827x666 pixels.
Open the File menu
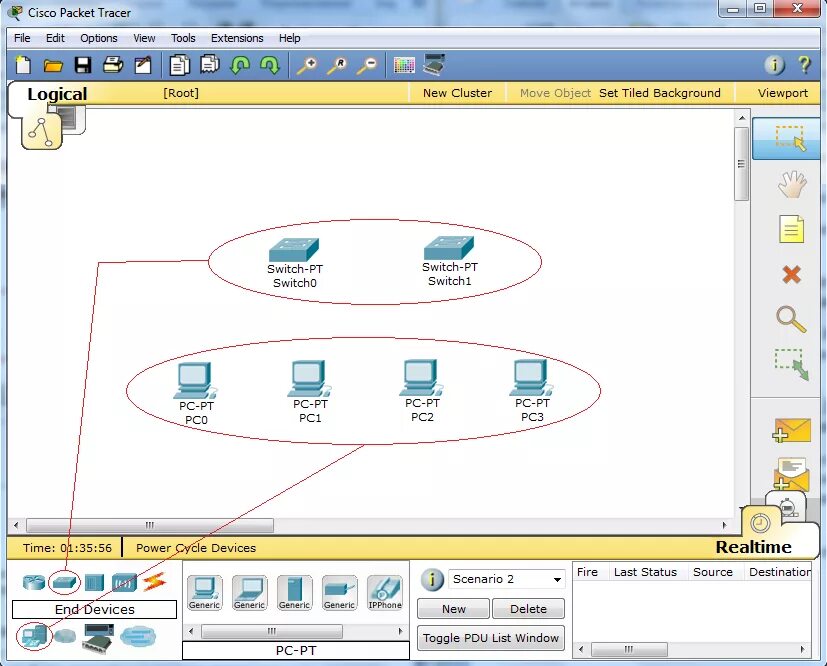[x=22, y=38]
